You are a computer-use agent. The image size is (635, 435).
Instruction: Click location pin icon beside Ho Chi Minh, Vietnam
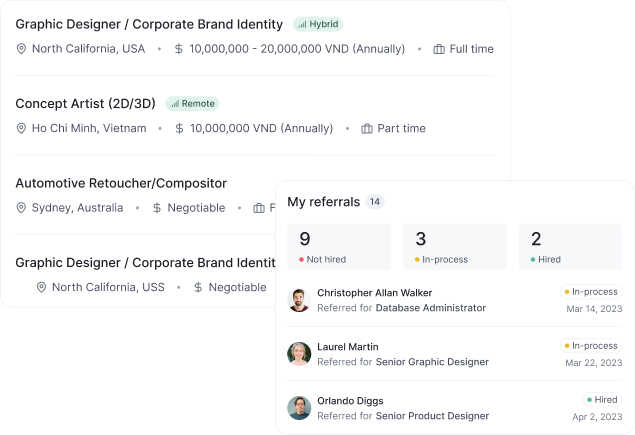(22, 129)
